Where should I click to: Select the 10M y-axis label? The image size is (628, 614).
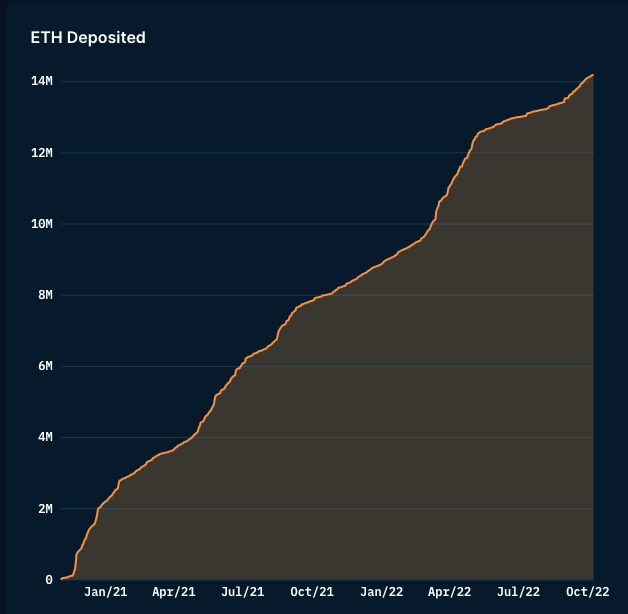coord(41,224)
